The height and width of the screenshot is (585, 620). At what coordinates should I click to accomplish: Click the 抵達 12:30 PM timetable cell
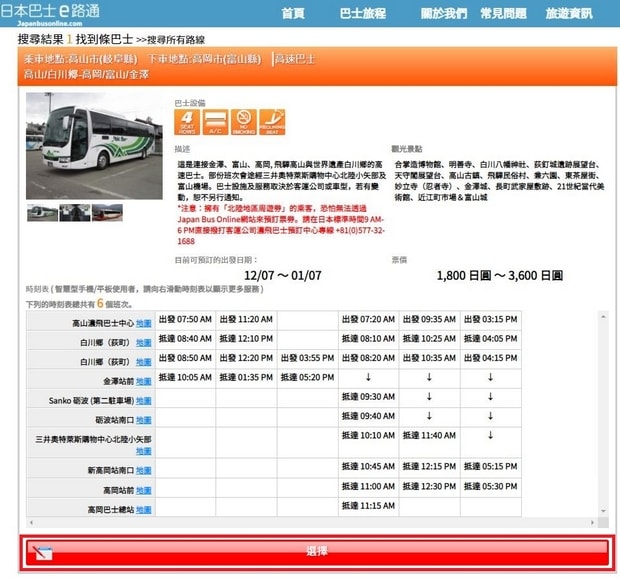pos(429,487)
